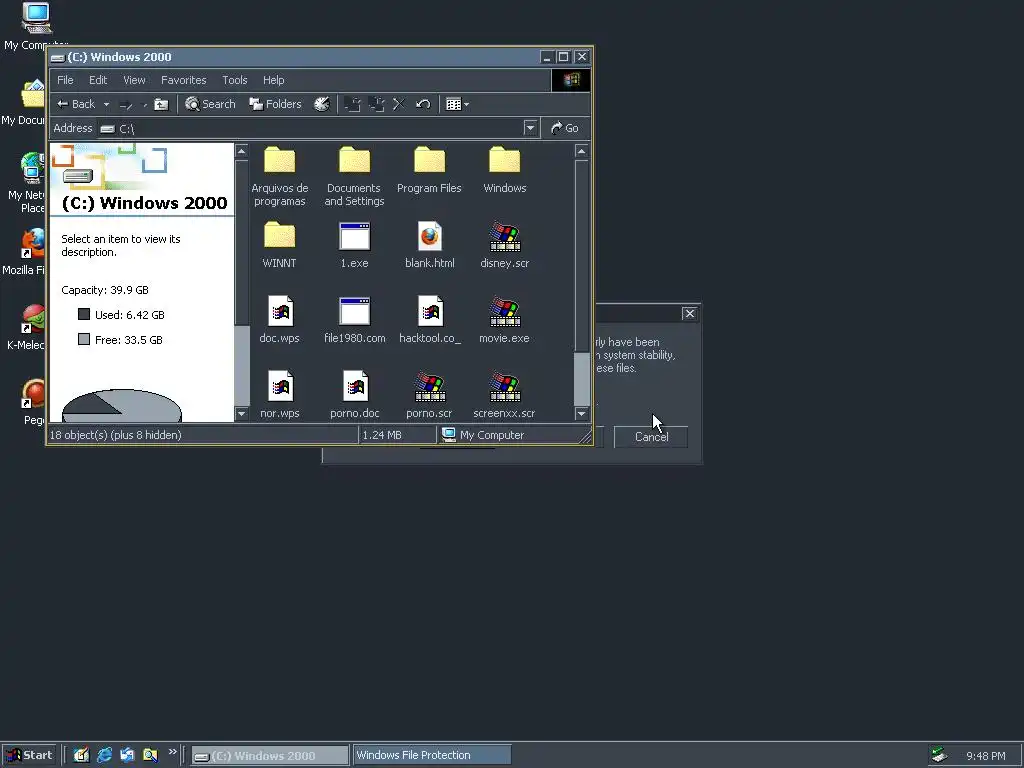Select the nor.wps file
The height and width of the screenshot is (768, 1024).
pyautogui.click(x=280, y=395)
